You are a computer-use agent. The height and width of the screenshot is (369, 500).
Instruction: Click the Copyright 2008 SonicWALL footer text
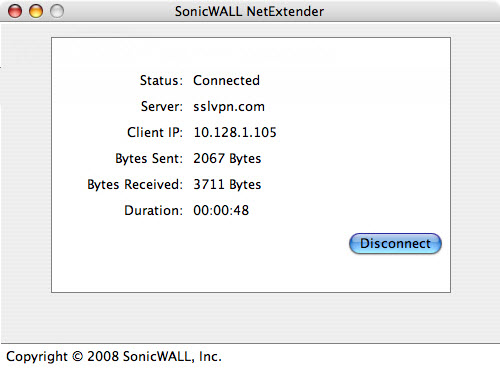click(x=114, y=356)
